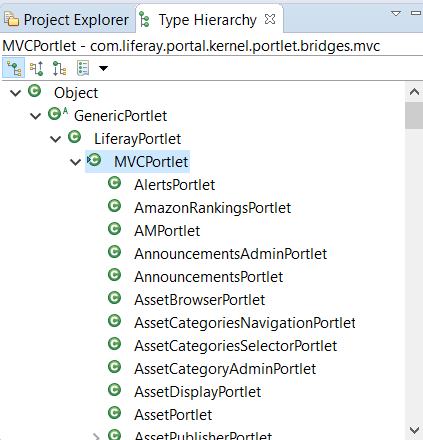The width and height of the screenshot is (423, 440).
Task: Open Previous Type Hierarchies history
Action: pyautogui.click(x=83, y=68)
